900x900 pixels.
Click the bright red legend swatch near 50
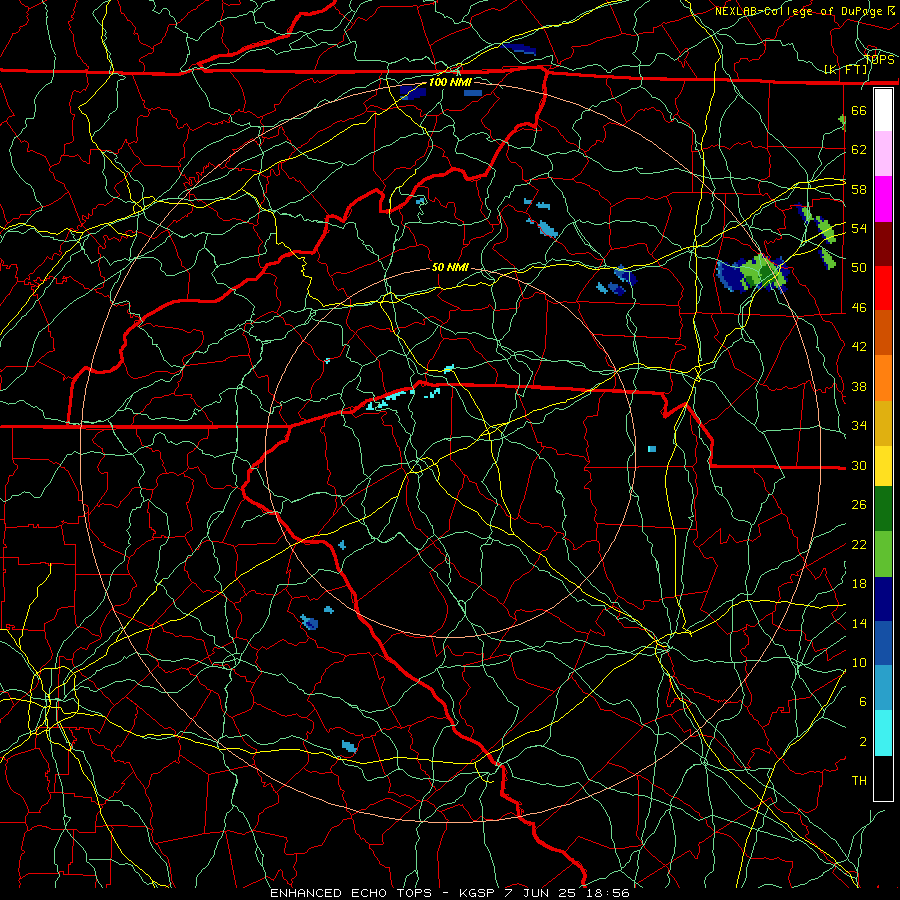pyautogui.click(x=883, y=288)
